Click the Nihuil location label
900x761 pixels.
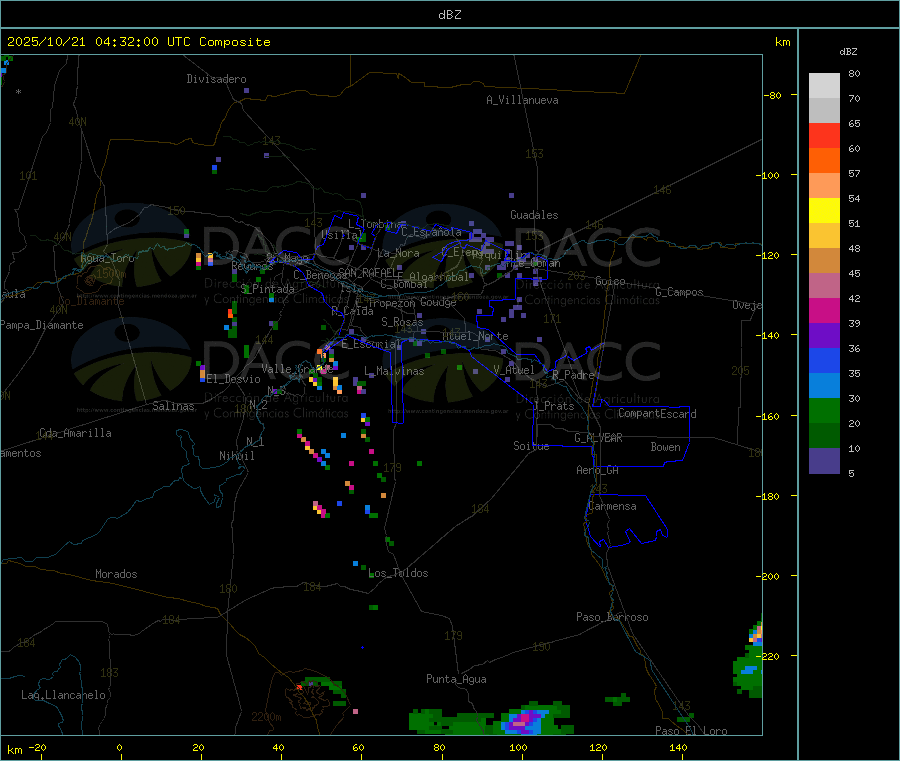coord(236,456)
